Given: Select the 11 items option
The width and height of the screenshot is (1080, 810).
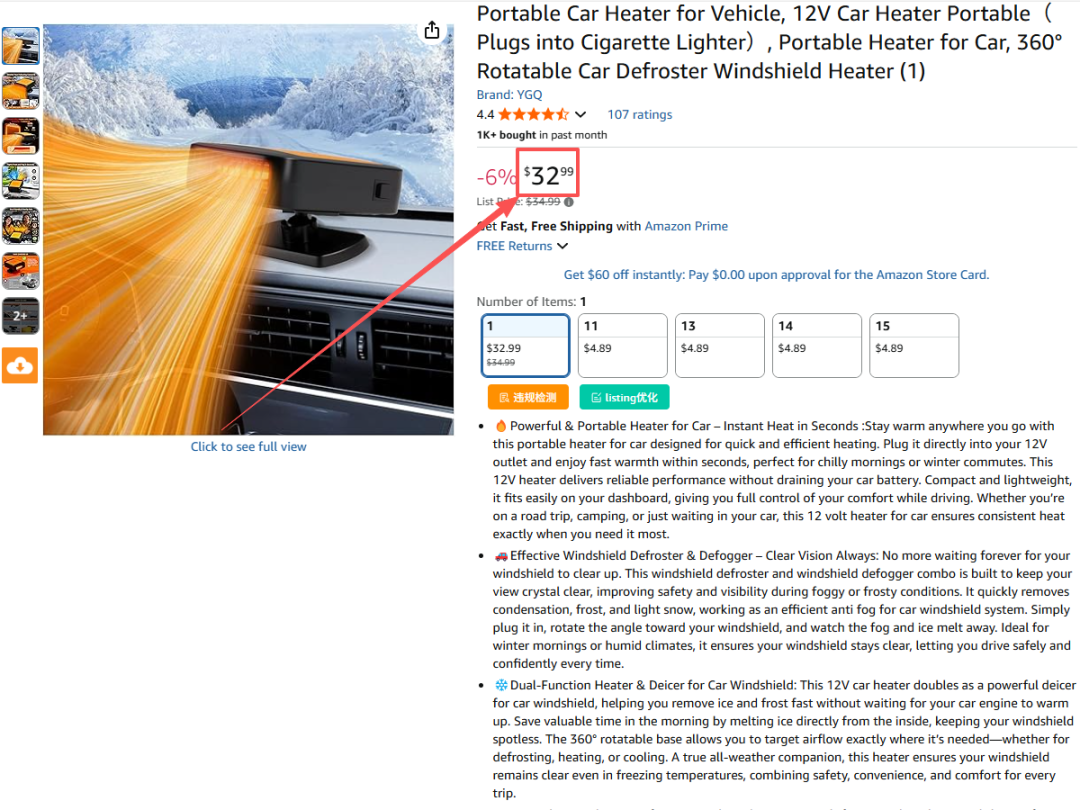Looking at the screenshot, I should (x=623, y=345).
